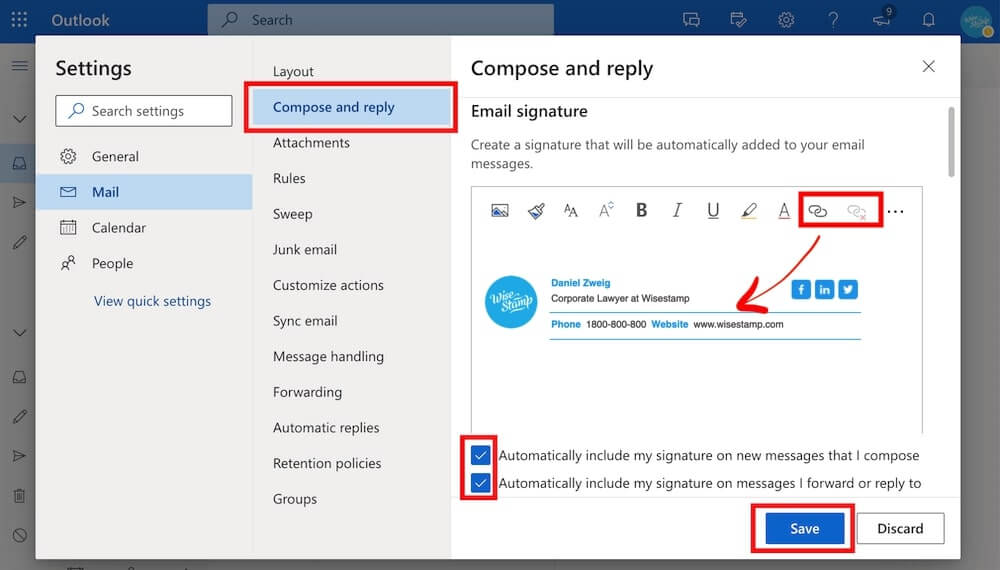1000x570 pixels.
Task: Toggle Bold formatting in signature editor
Action: tap(642, 211)
